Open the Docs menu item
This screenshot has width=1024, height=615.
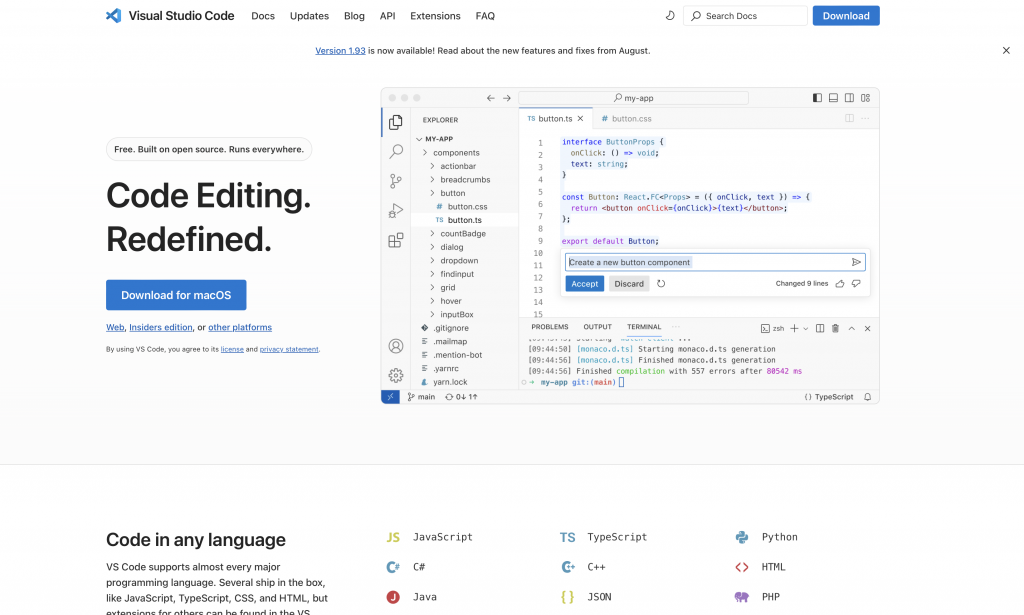point(263,16)
